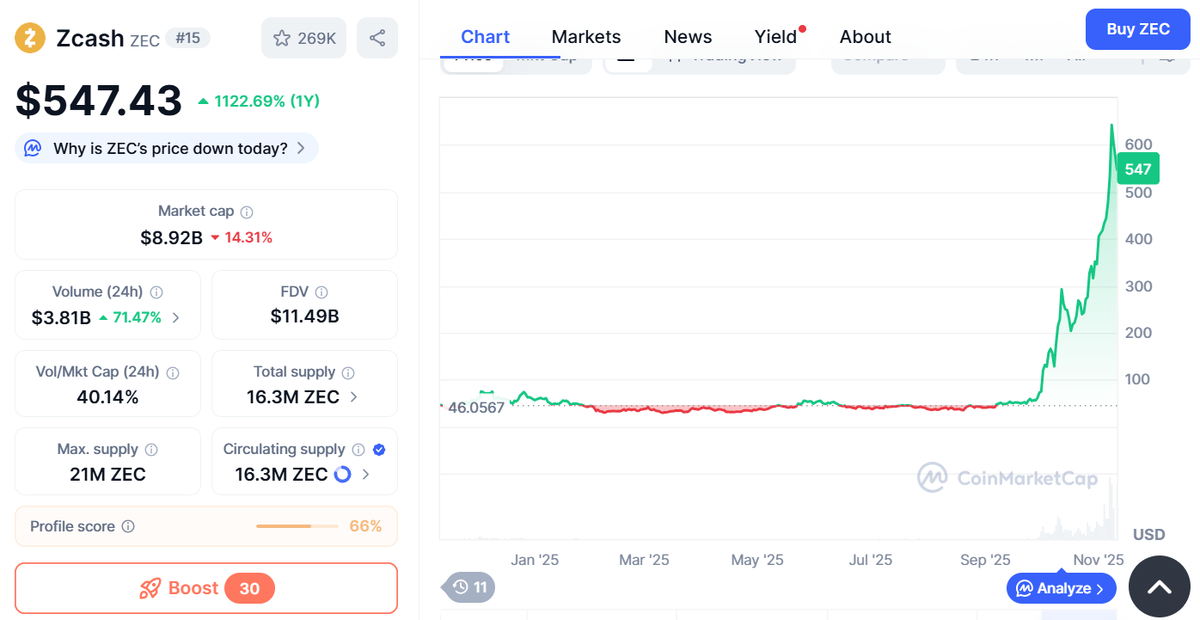Viewport: 1200px width, 620px height.
Task: Switch to the Markets tab
Action: click(x=586, y=37)
